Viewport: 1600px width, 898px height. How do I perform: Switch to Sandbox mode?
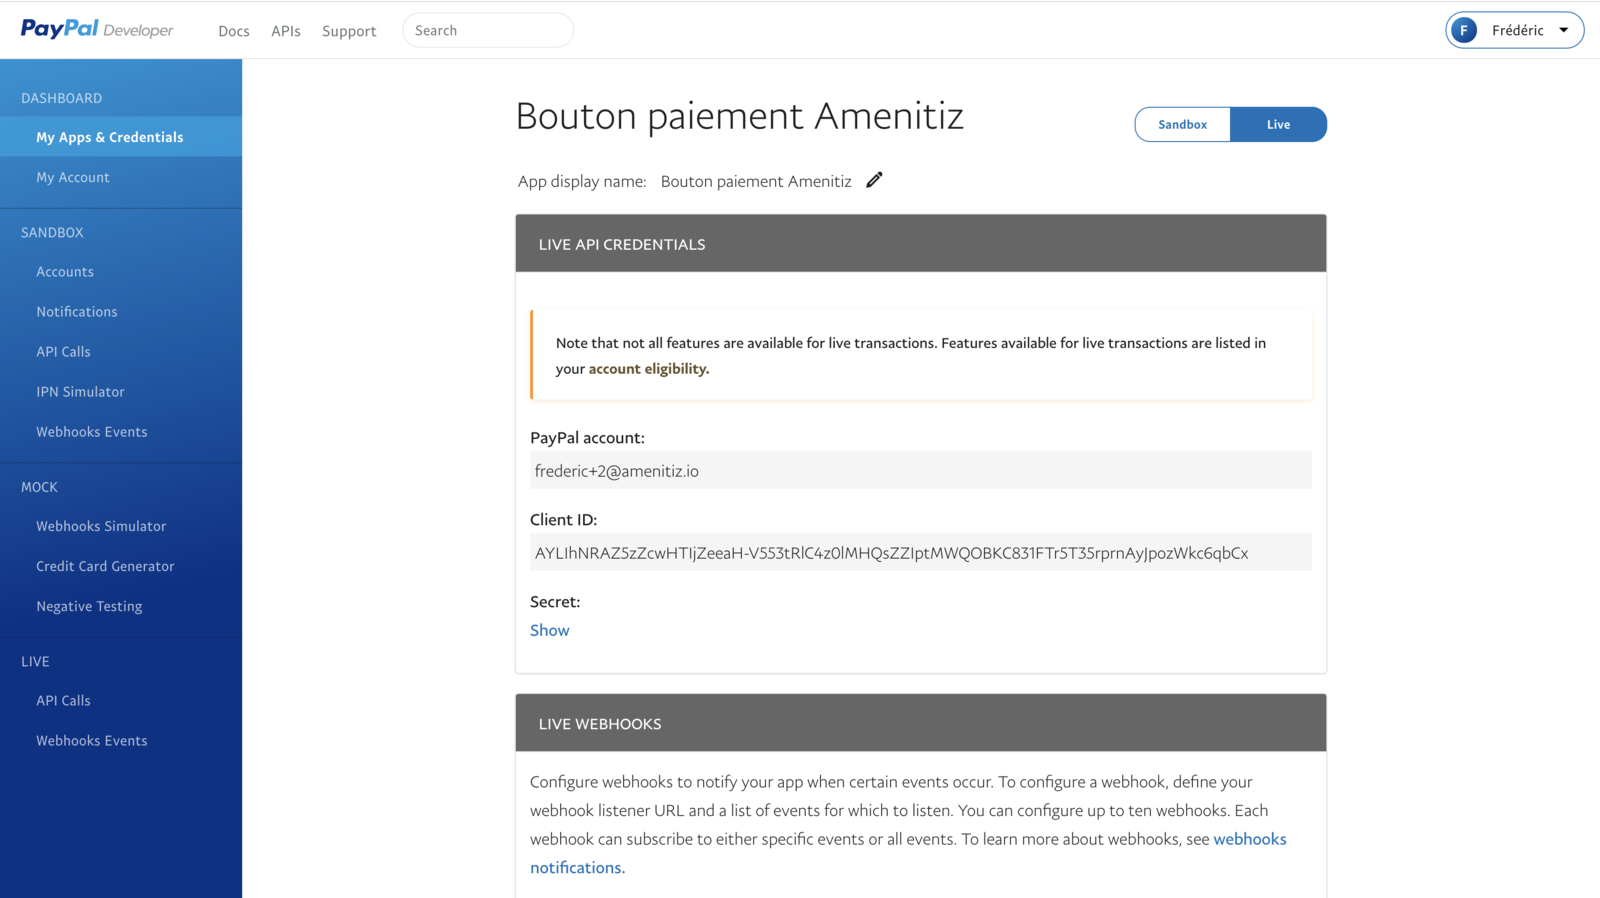[1182, 124]
